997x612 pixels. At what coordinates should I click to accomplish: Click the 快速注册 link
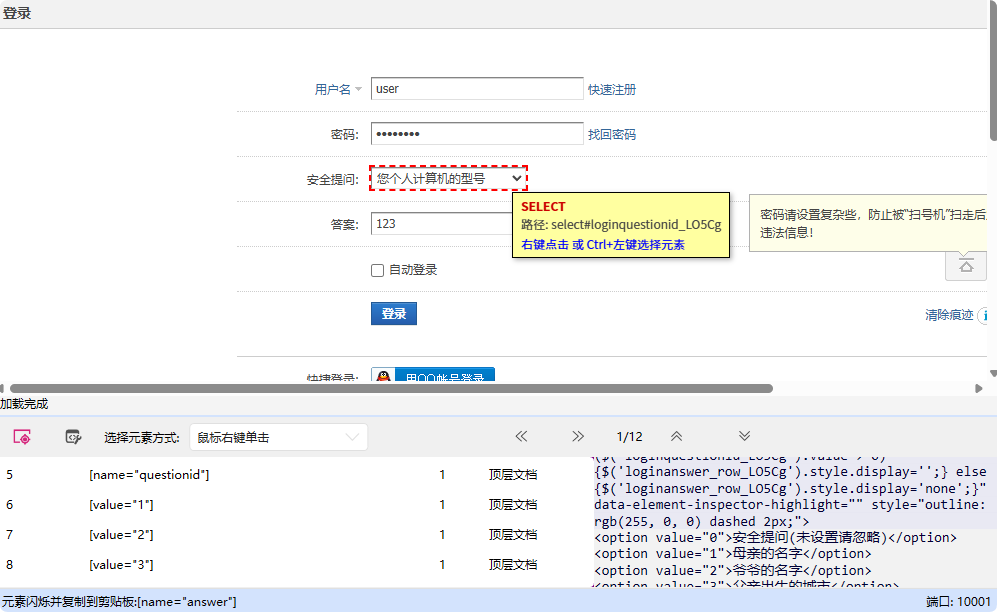coord(613,89)
